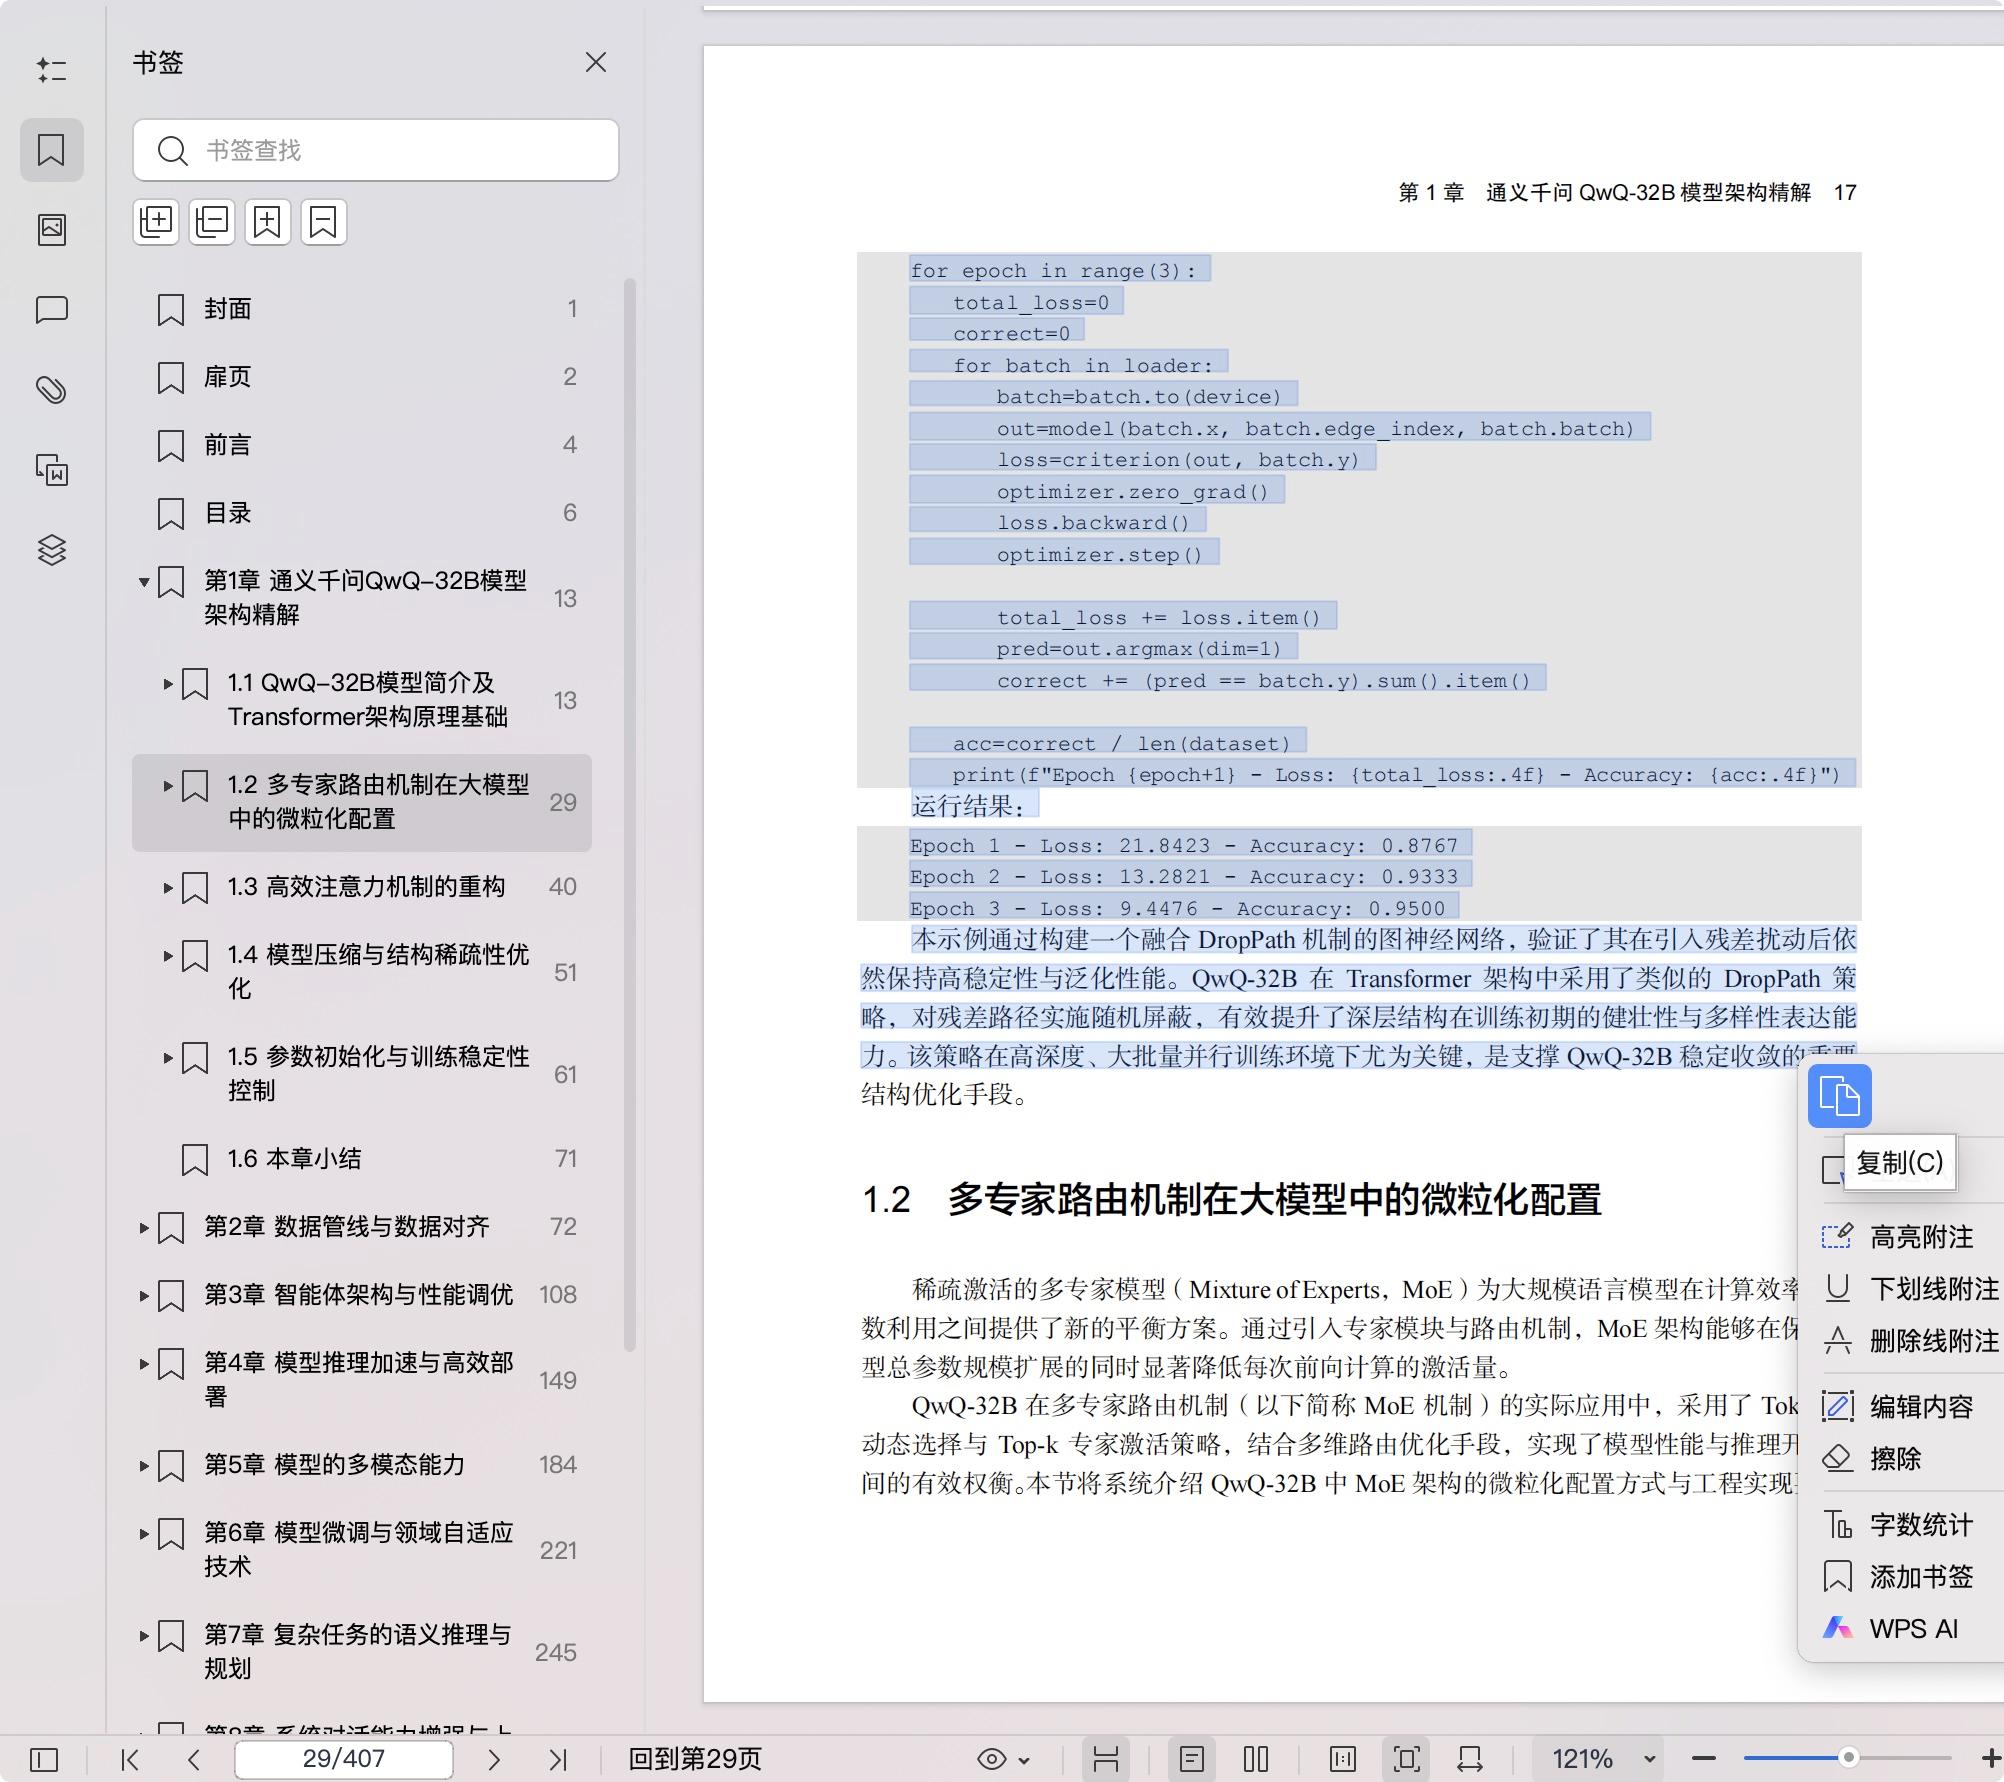Expand the 第2章 数据管线与数据对齐 bookmark
Image resolution: width=2004 pixels, height=1782 pixels.
coord(144,1227)
